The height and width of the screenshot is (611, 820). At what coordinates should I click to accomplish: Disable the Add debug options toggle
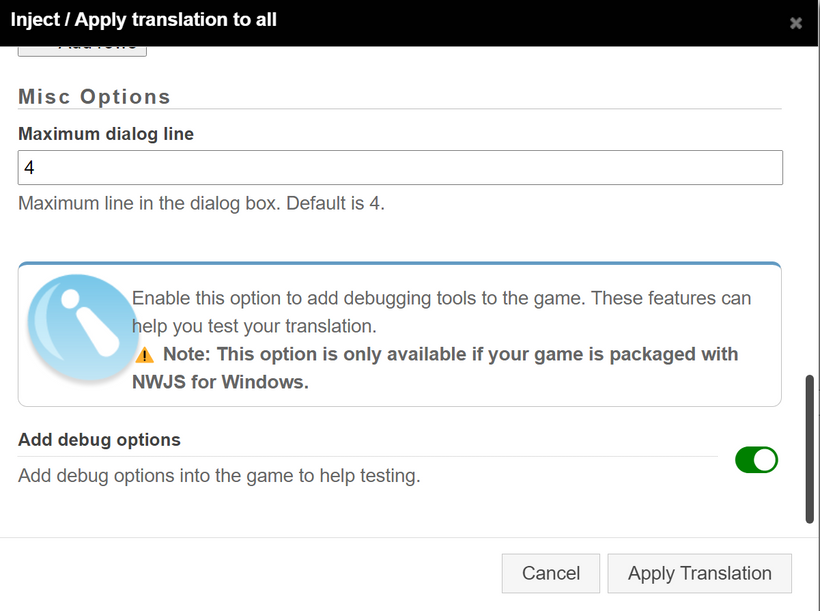756,460
